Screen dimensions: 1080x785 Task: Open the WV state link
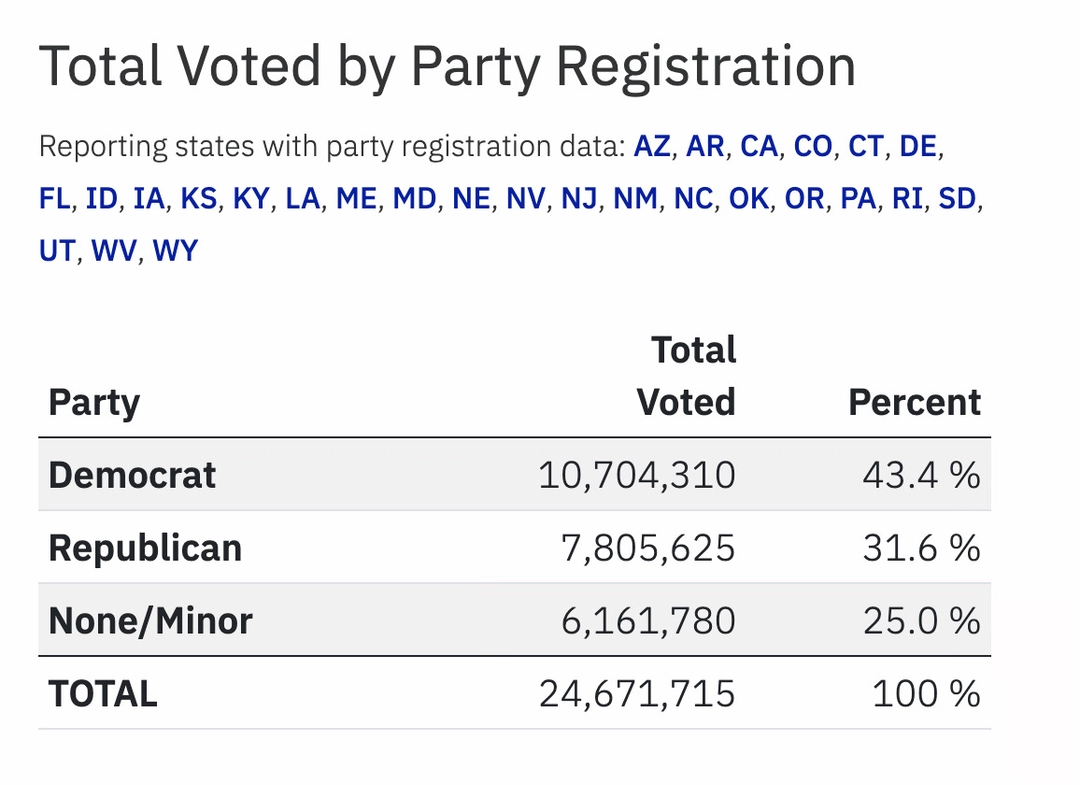(x=114, y=251)
